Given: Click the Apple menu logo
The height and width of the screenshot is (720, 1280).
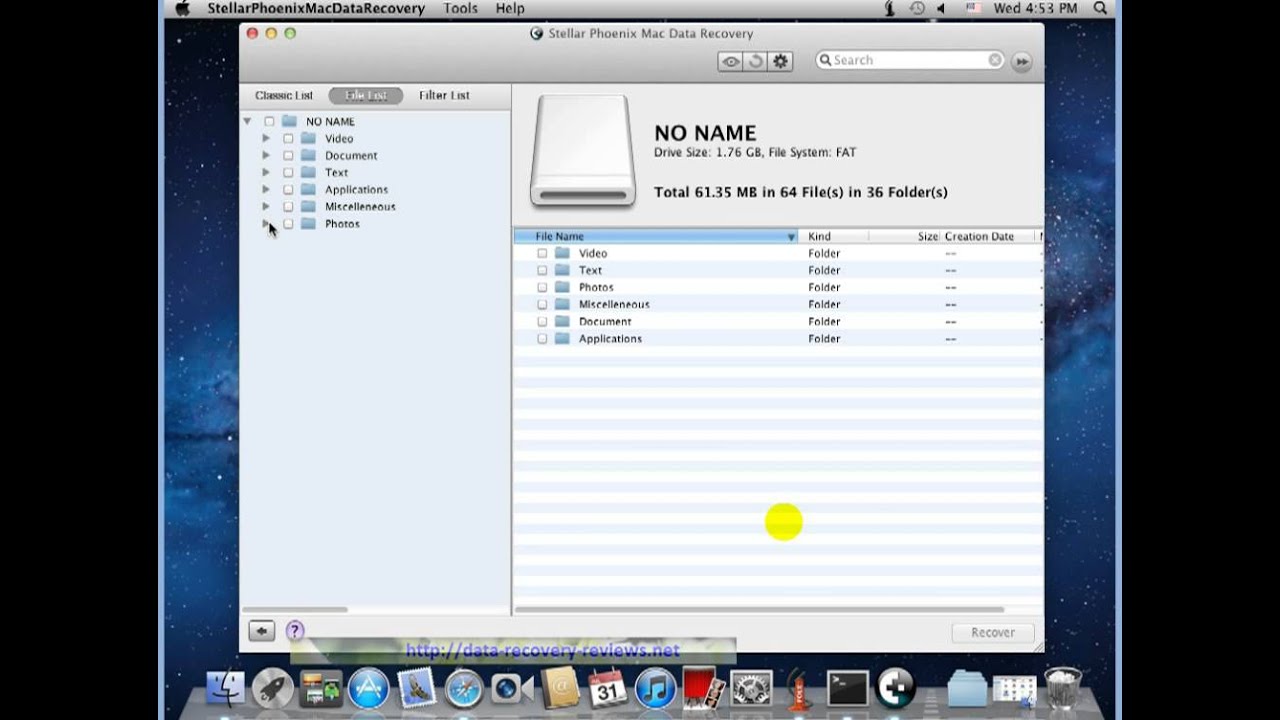Looking at the screenshot, I should coord(182,8).
